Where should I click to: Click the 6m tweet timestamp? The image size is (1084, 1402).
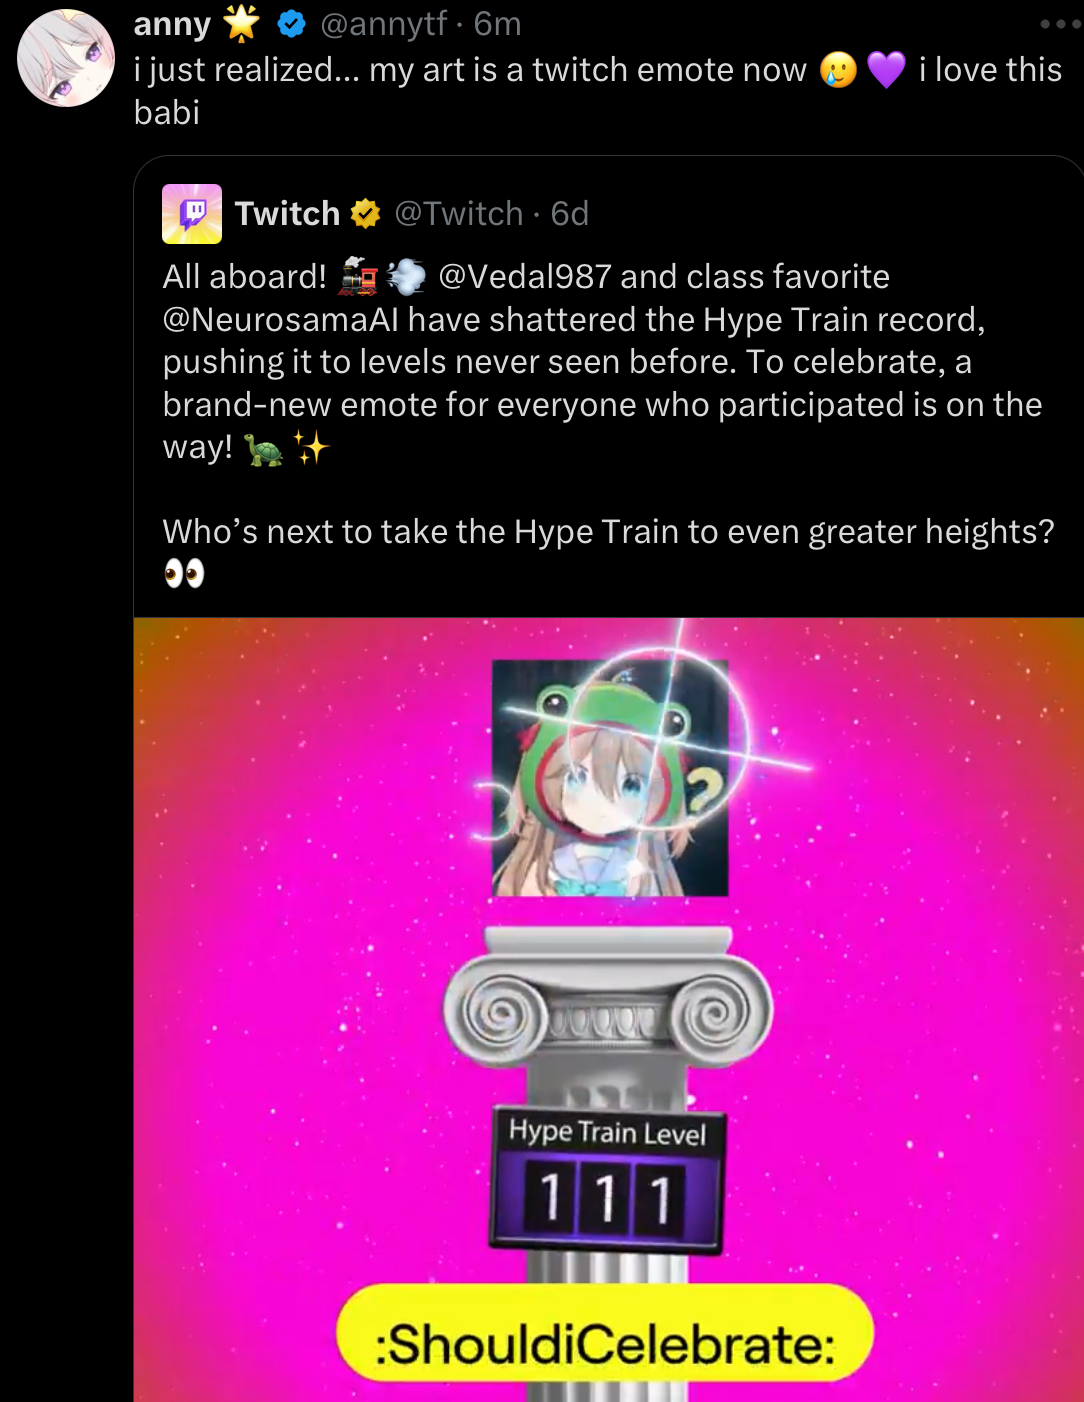point(498,24)
